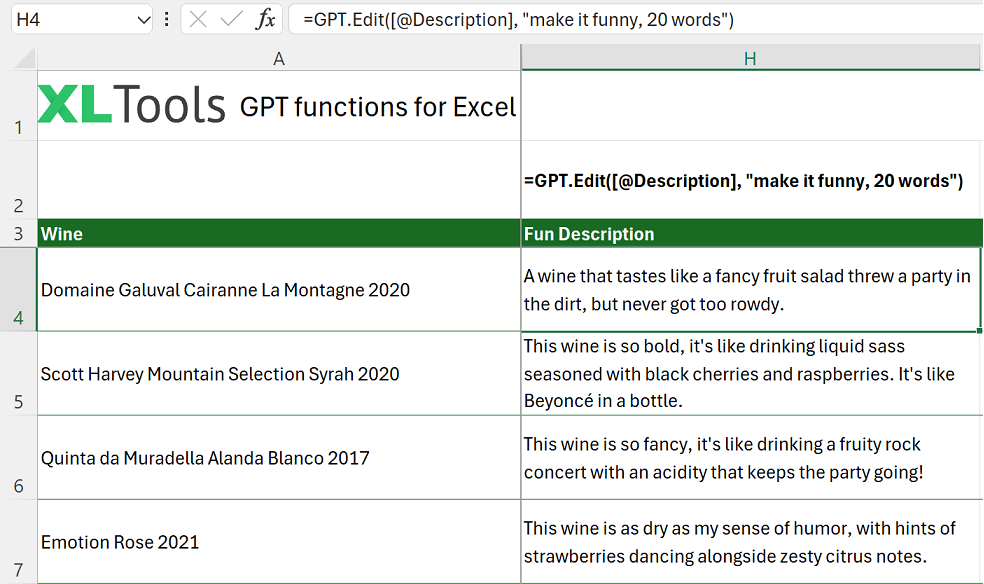
Task: Select the Wine header cell
Action: pos(277,233)
